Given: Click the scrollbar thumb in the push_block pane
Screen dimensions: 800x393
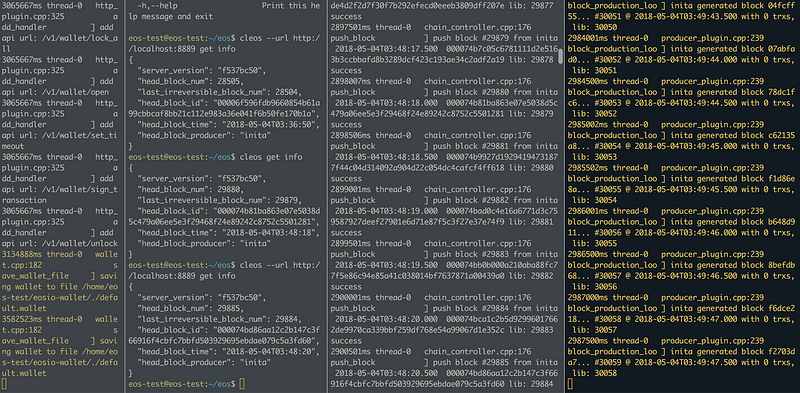Looking at the screenshot, I should tap(561, 57).
